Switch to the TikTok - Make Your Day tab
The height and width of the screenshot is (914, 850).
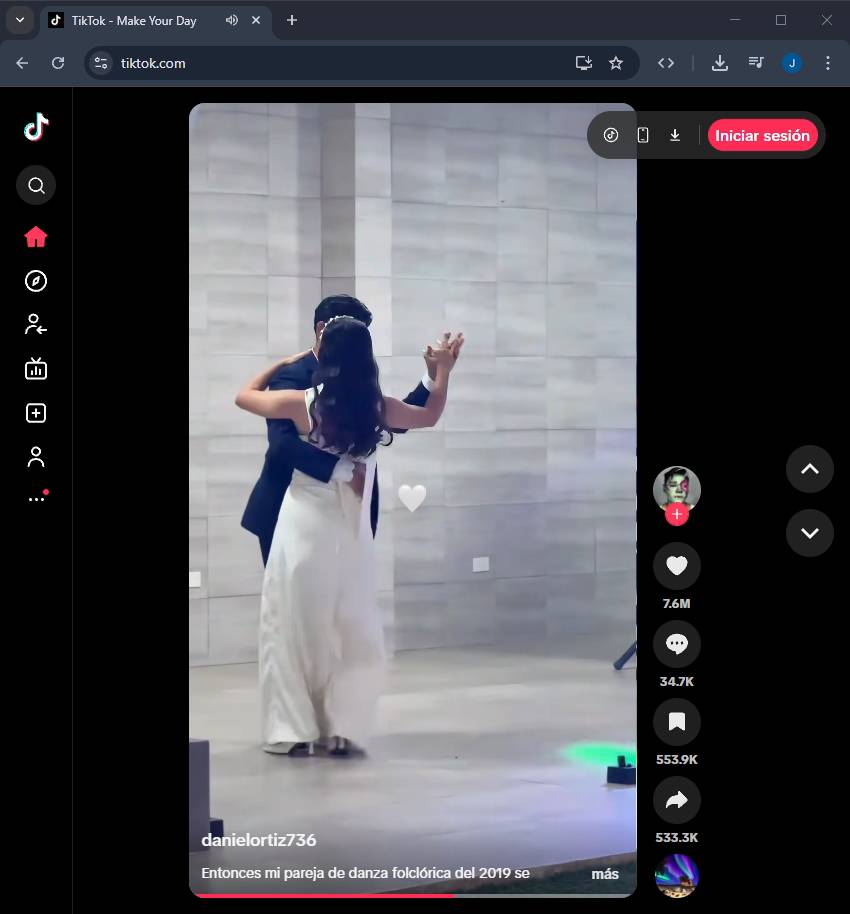(x=133, y=20)
